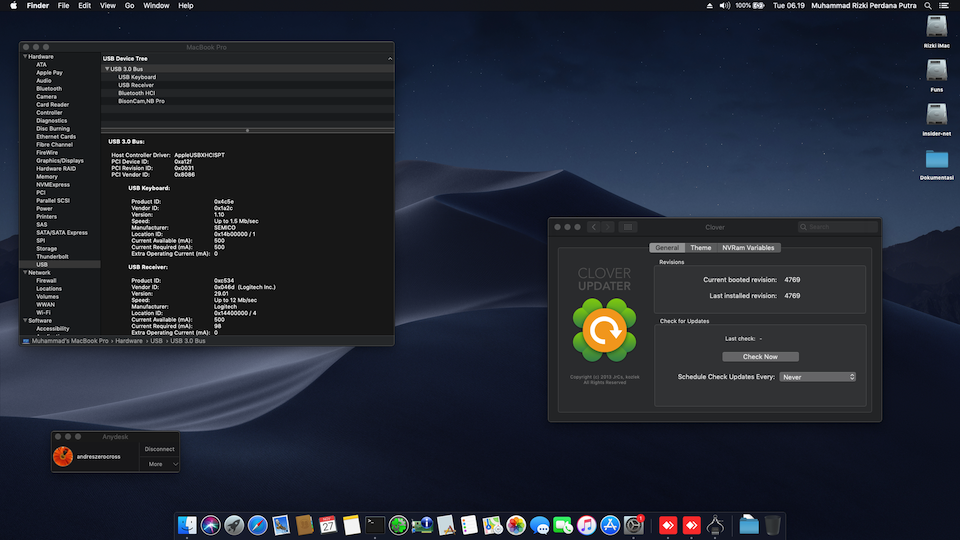
Task: Collapse USB 3.0 Bus tree node
Action: coord(107,69)
